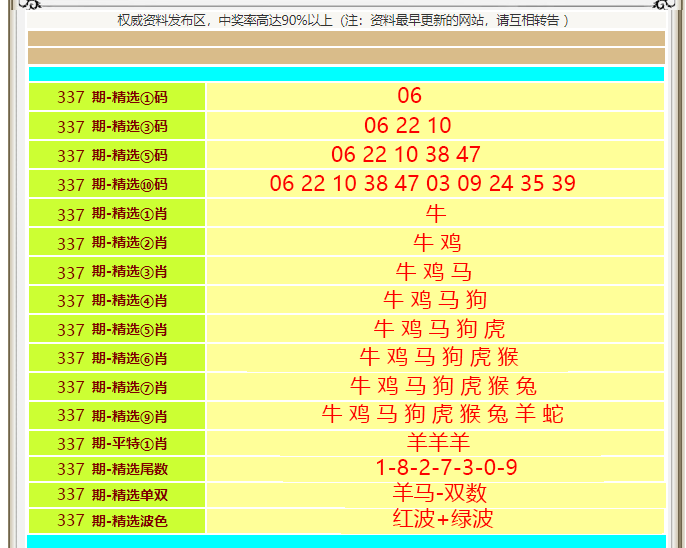Select the 牛 鸡 马 狗 虎 猴 result
Viewport: 686px width, 548px height.
pos(439,357)
